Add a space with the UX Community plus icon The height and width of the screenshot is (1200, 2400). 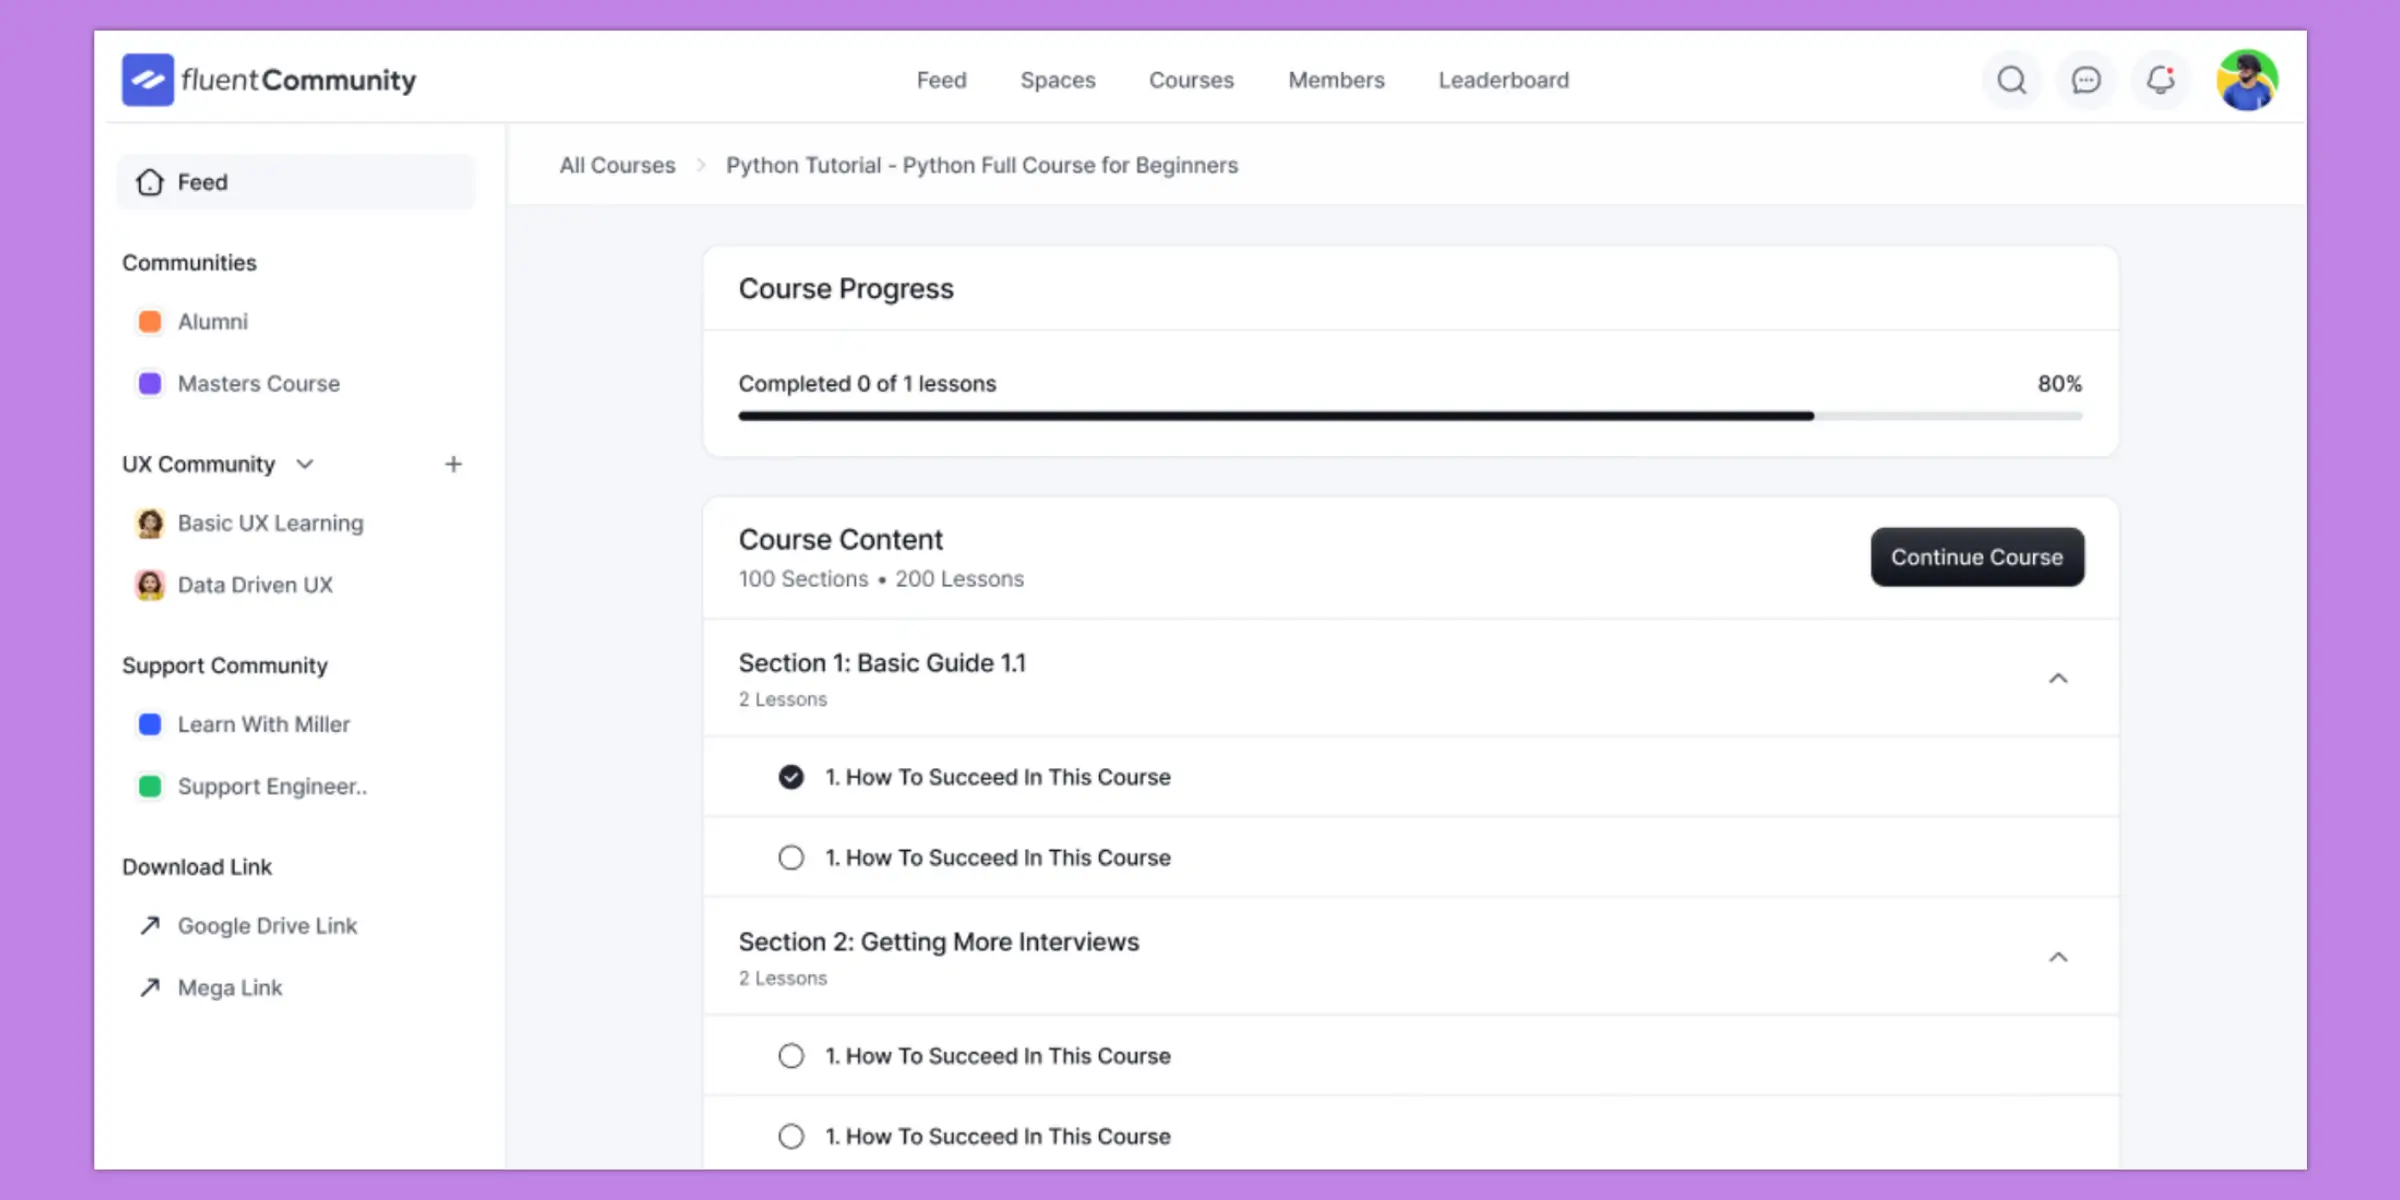(x=453, y=464)
